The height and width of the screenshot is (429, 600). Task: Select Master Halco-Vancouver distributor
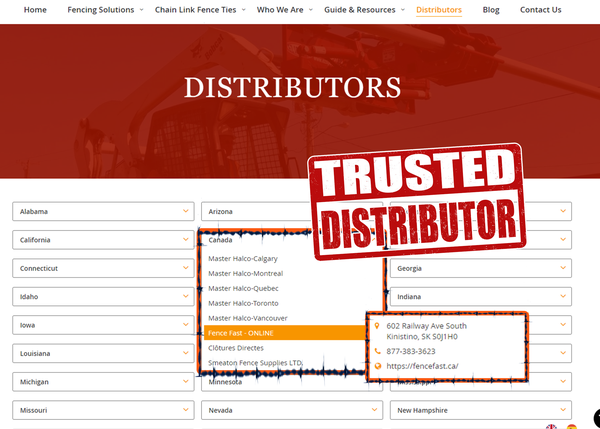pos(248,318)
